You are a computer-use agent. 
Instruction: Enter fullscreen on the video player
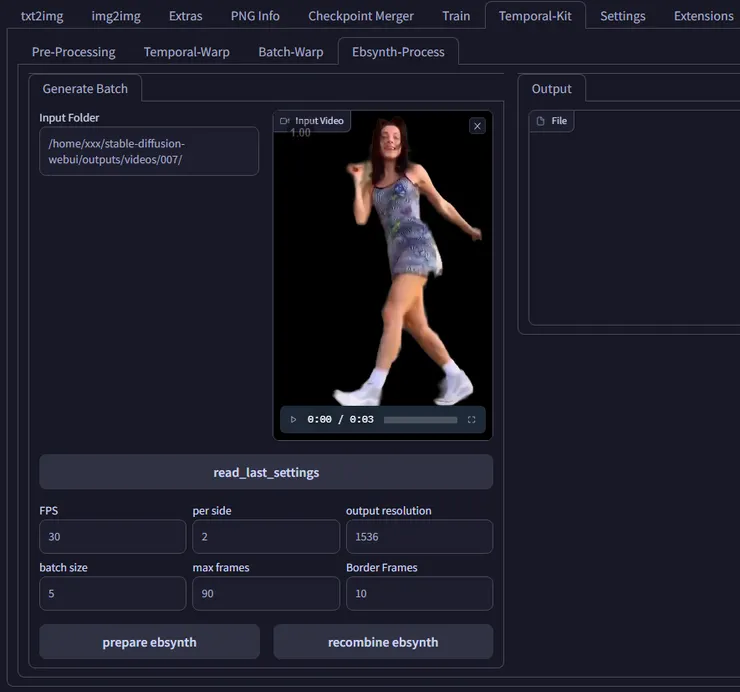coord(472,420)
